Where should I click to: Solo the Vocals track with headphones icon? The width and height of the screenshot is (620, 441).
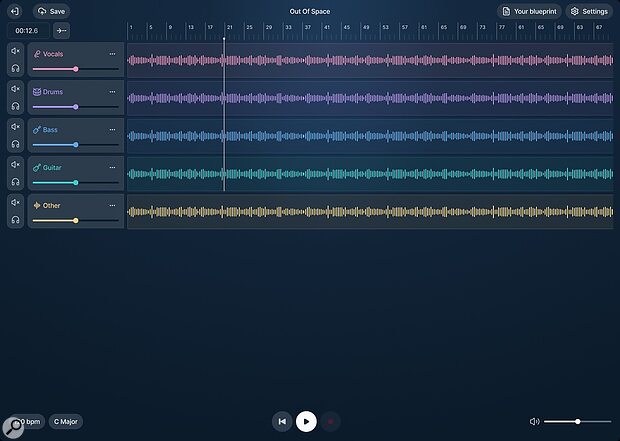point(15,69)
